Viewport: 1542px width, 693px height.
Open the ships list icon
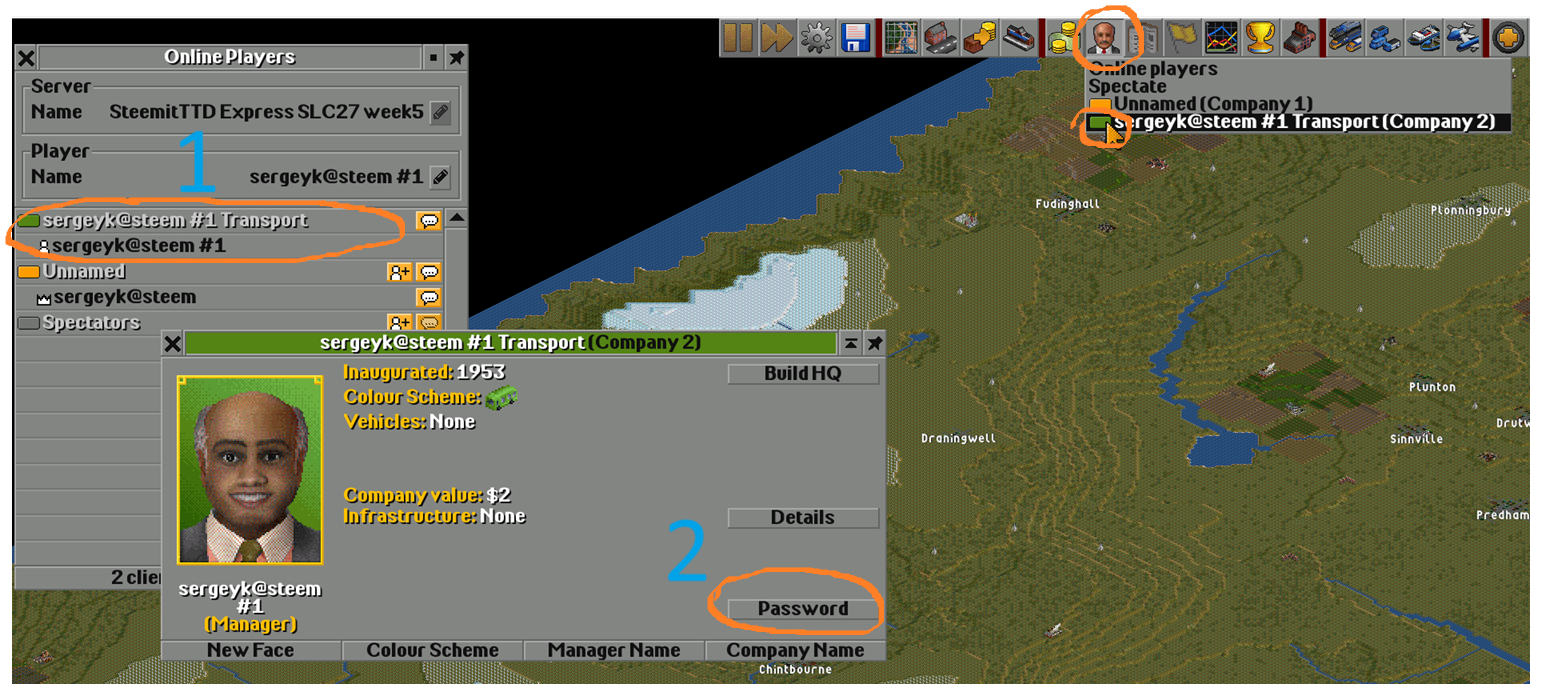pos(1423,38)
